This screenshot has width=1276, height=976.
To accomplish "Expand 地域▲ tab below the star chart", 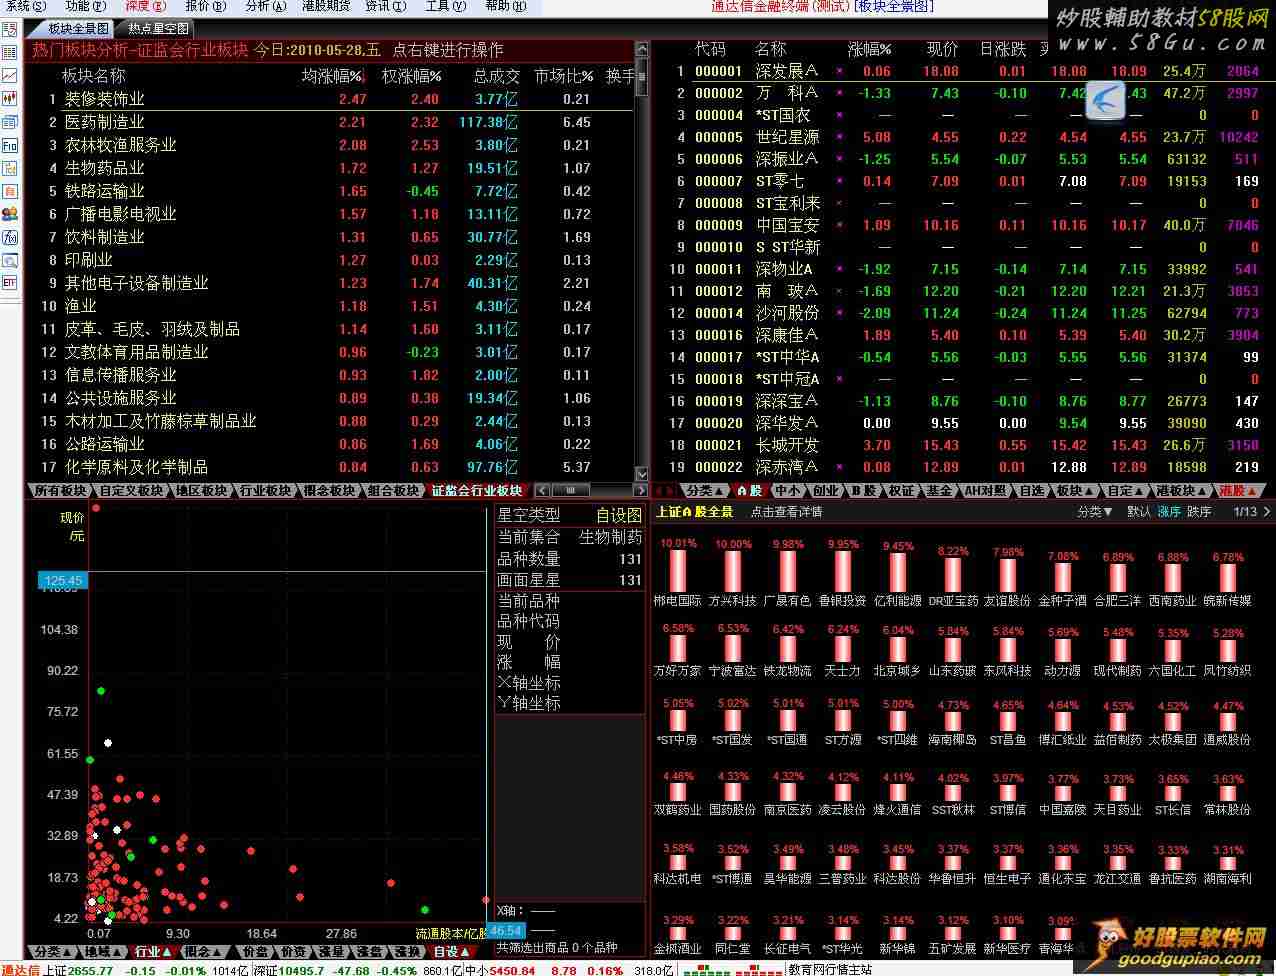I will click(x=103, y=951).
